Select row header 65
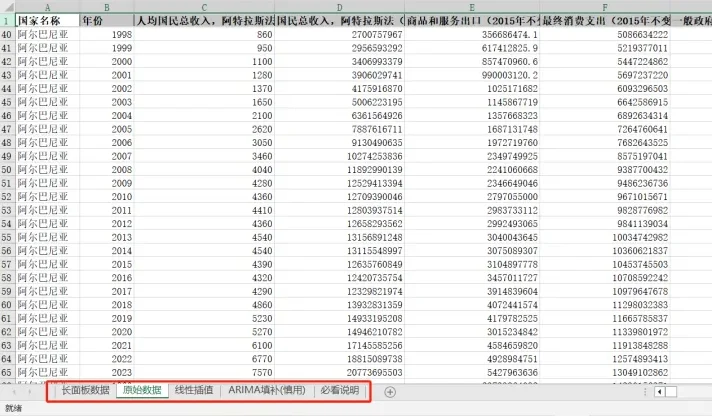Screen dimensions: 712x416 7,372
